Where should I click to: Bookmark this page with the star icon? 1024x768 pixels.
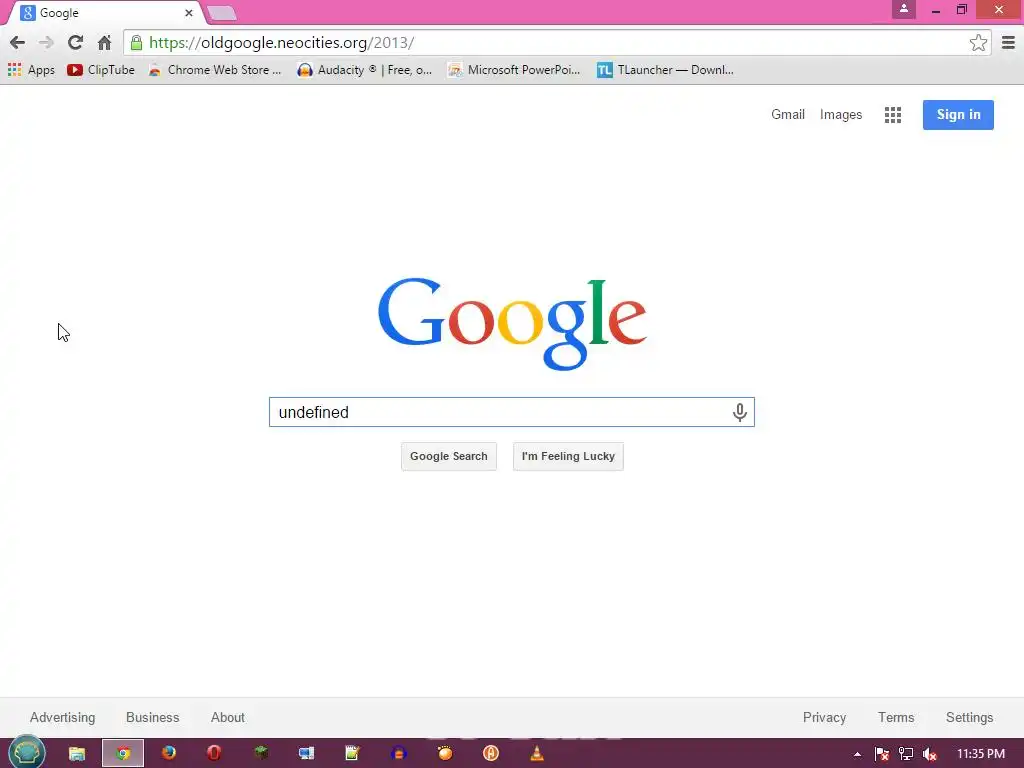click(x=978, y=43)
